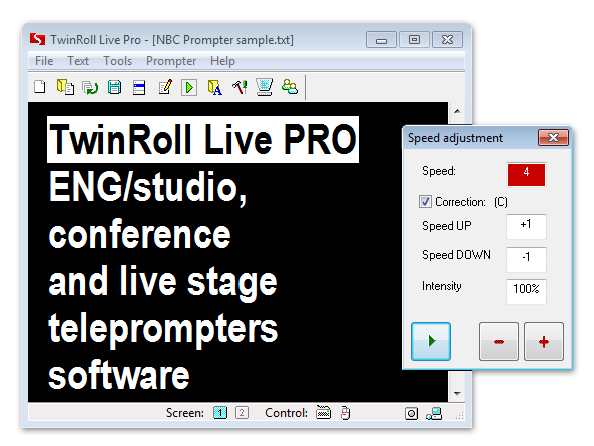Close the TwinRoll Live Pro window
594x446 pixels.
pyautogui.click(x=447, y=40)
